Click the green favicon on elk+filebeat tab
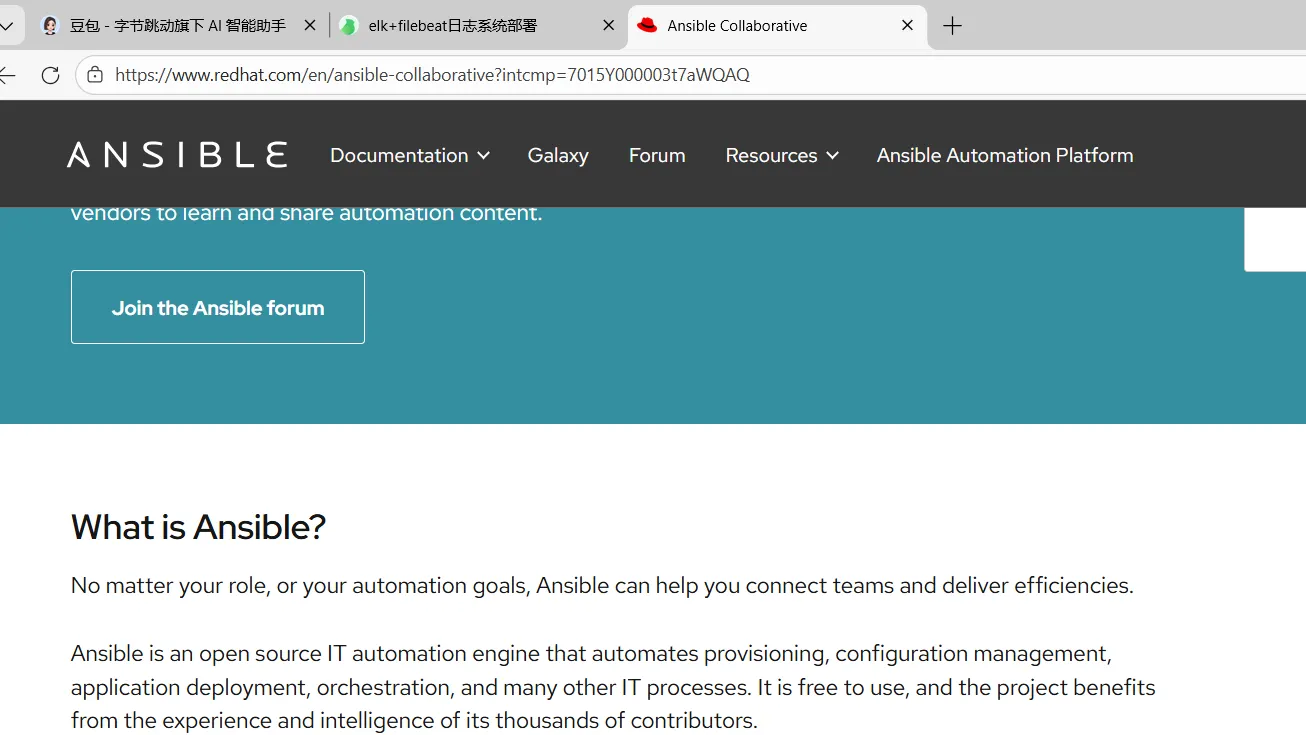 pos(349,26)
